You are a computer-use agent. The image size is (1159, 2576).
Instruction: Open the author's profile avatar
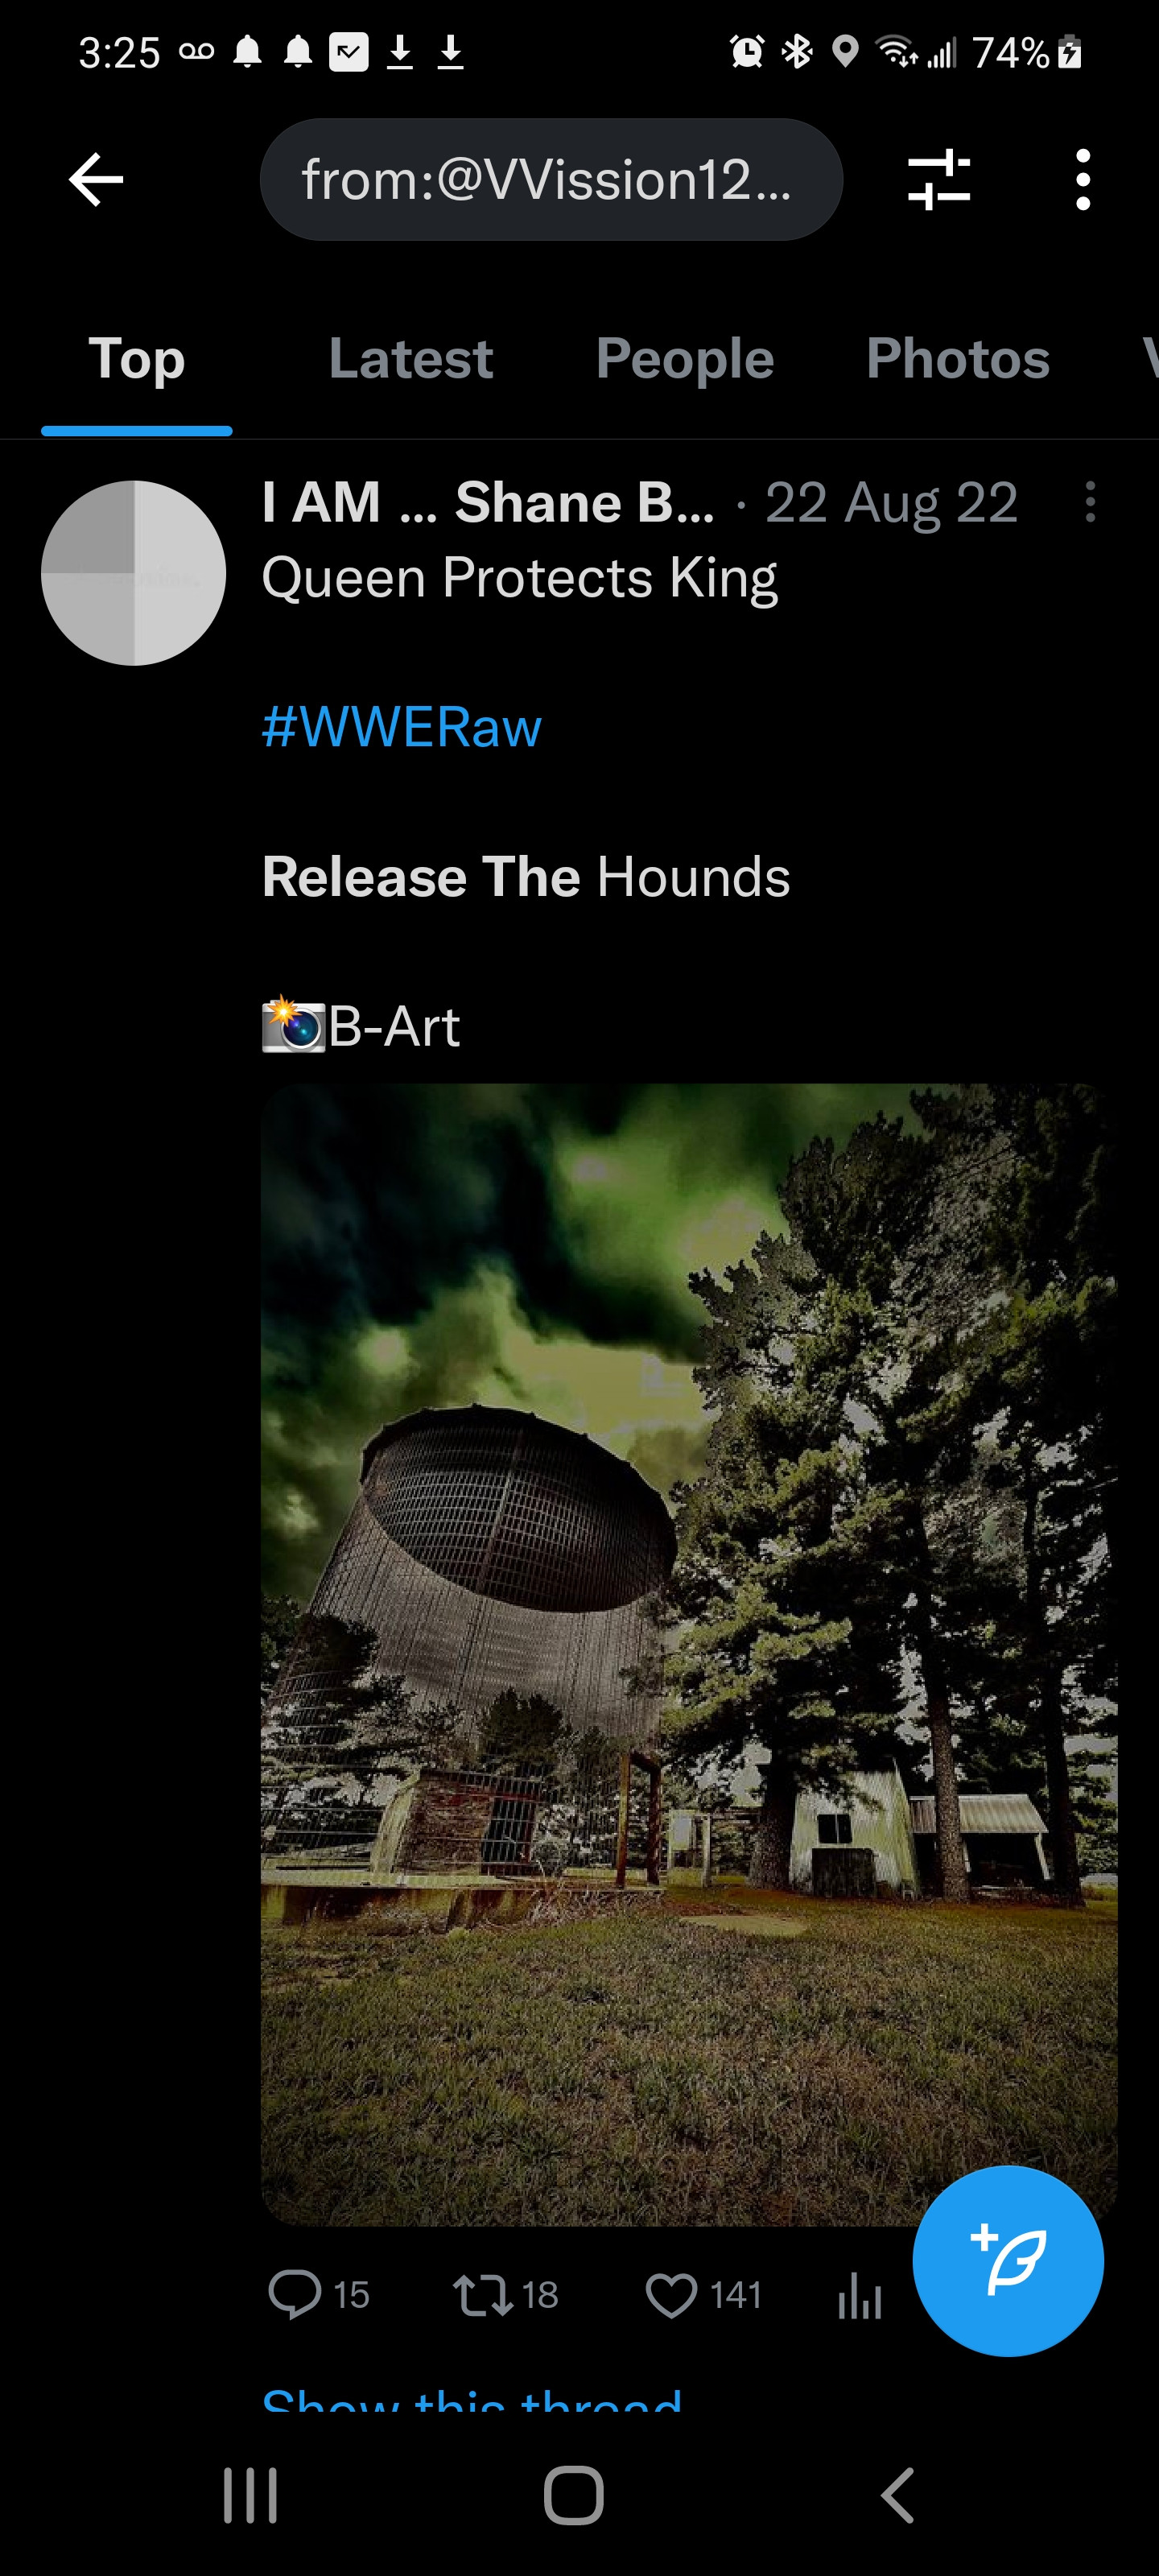coord(134,573)
